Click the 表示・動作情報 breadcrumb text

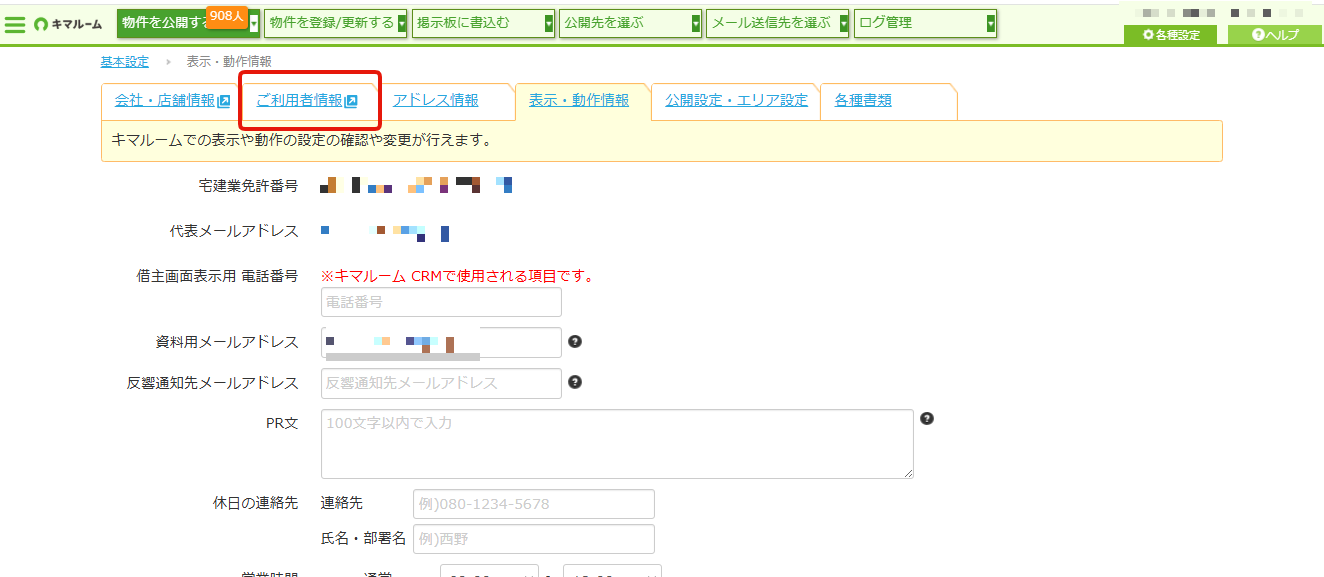pos(229,62)
